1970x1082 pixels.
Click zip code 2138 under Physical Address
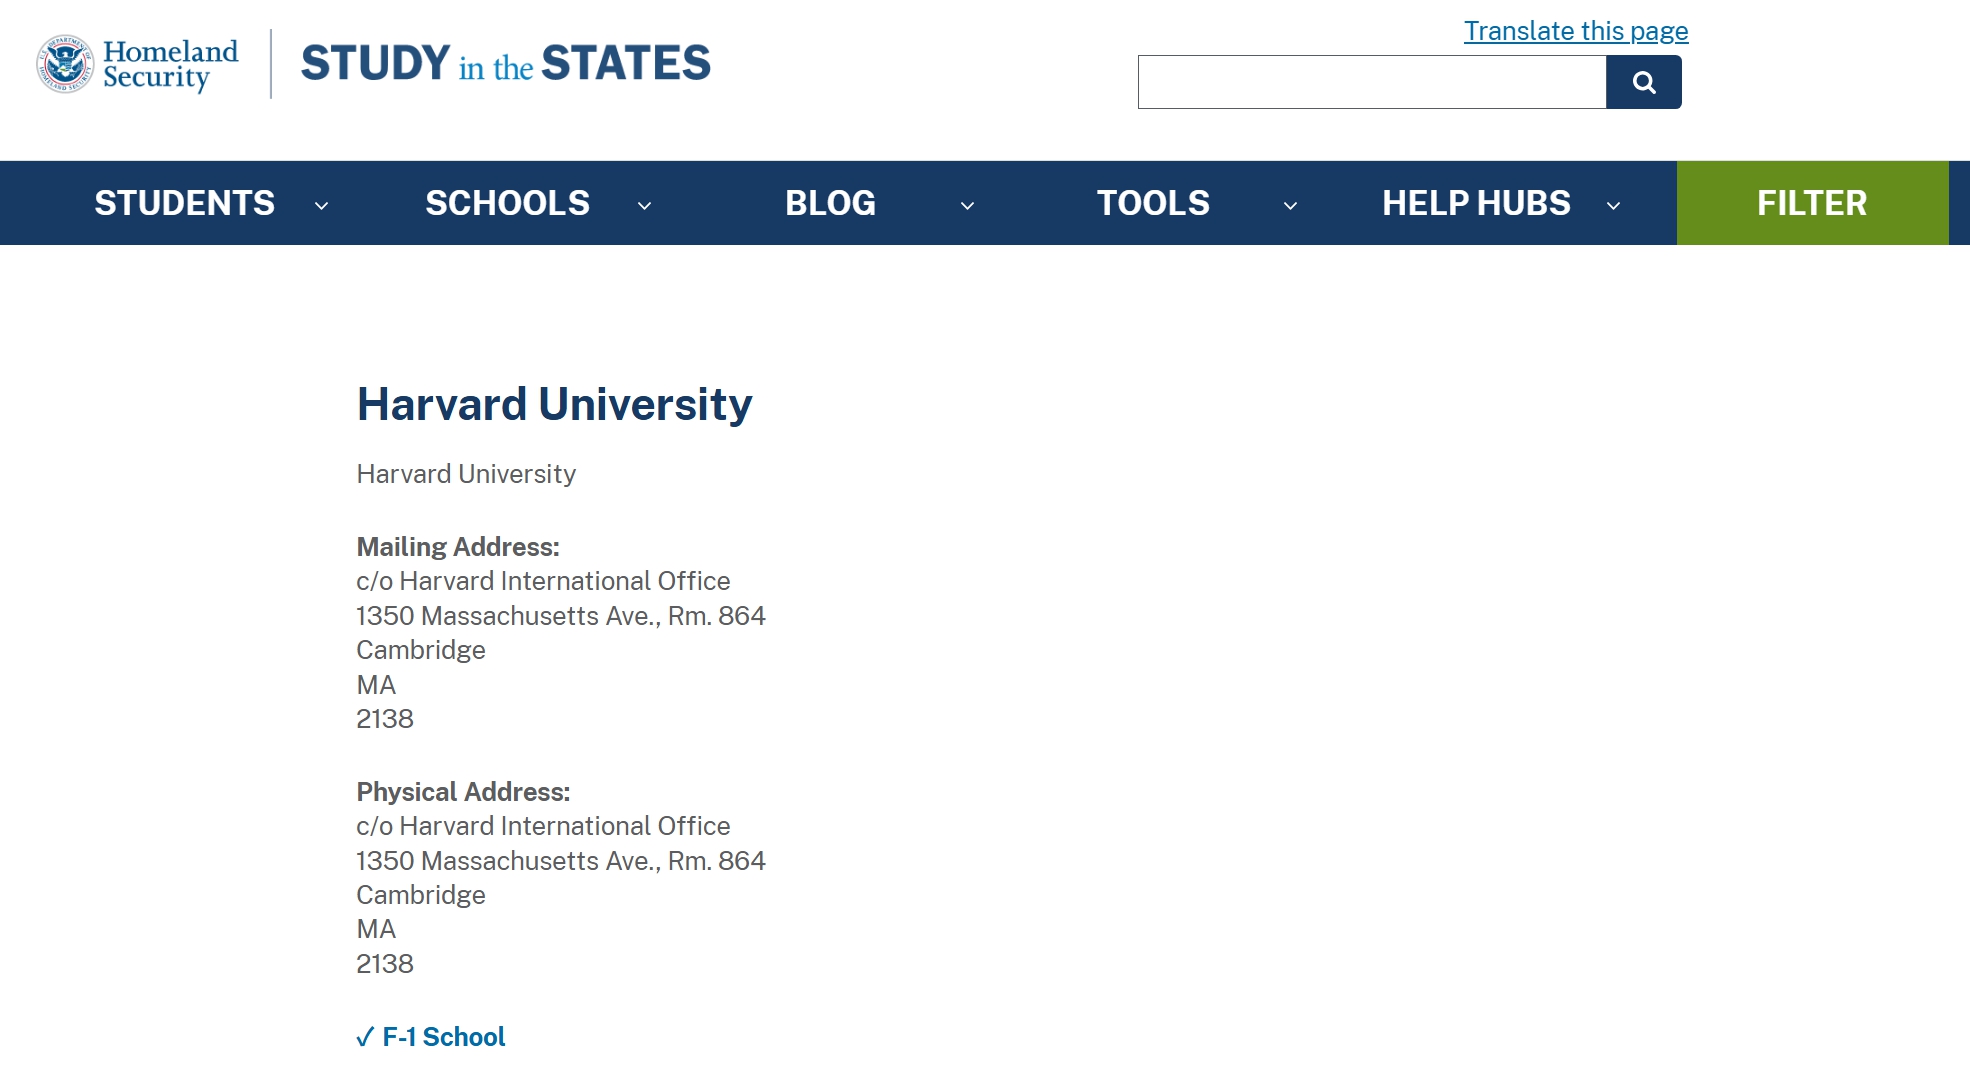click(x=385, y=964)
